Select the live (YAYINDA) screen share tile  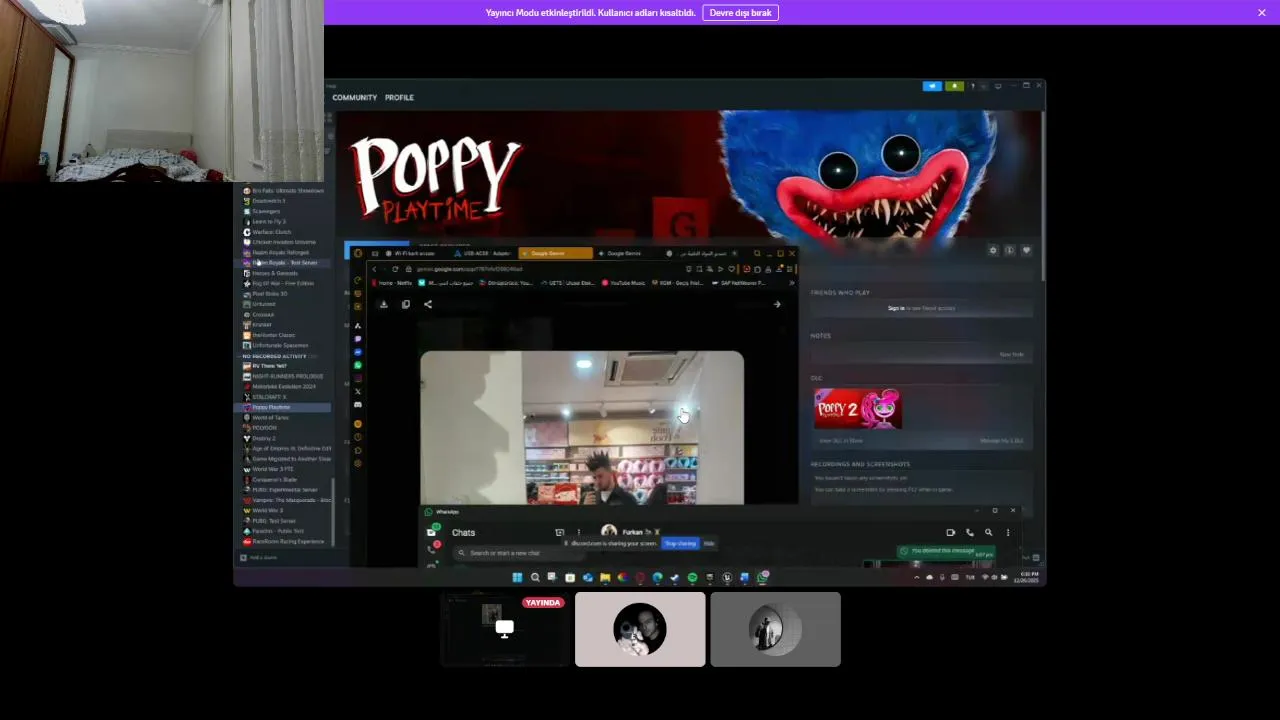coord(505,629)
